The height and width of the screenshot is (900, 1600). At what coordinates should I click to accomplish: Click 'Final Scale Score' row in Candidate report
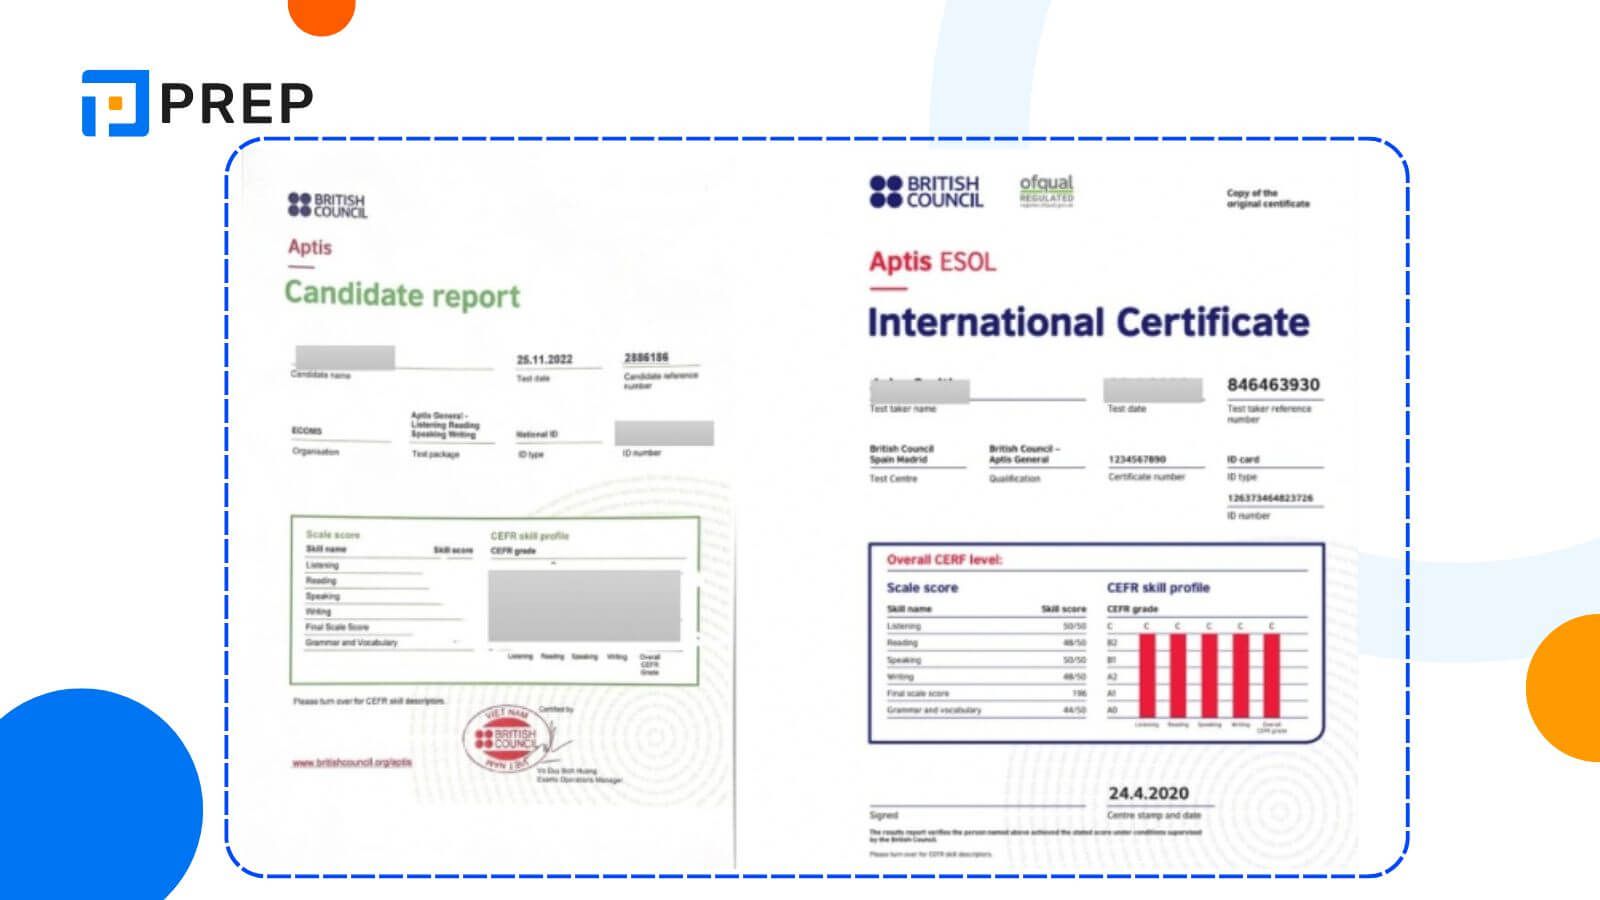[x=337, y=627]
